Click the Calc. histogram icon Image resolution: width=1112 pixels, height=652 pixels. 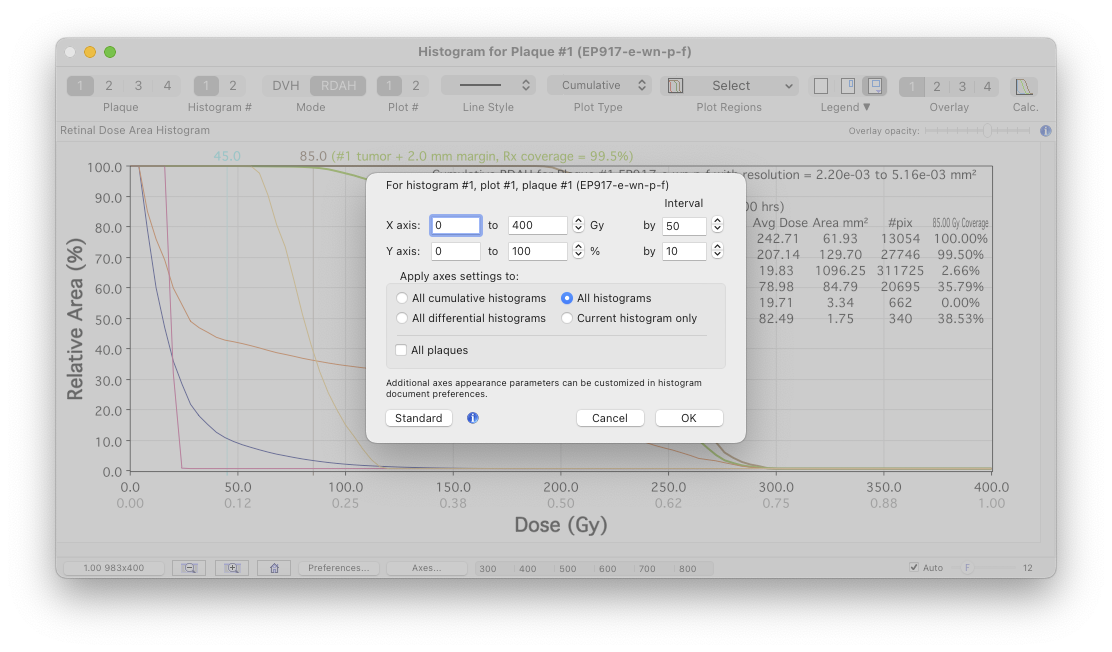pyautogui.click(x=1023, y=87)
